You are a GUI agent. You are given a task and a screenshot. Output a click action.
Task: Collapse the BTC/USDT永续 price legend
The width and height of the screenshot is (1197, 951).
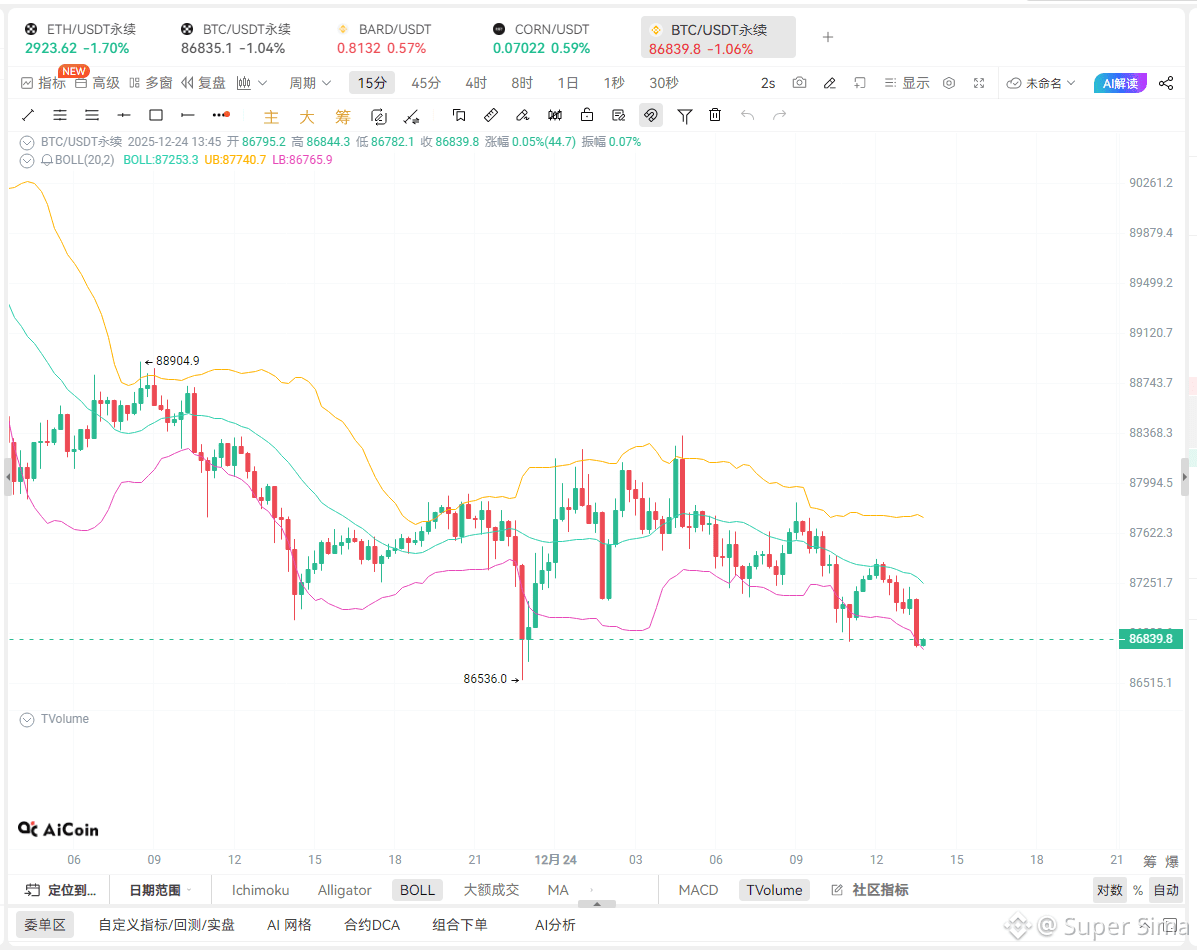click(x=27, y=142)
